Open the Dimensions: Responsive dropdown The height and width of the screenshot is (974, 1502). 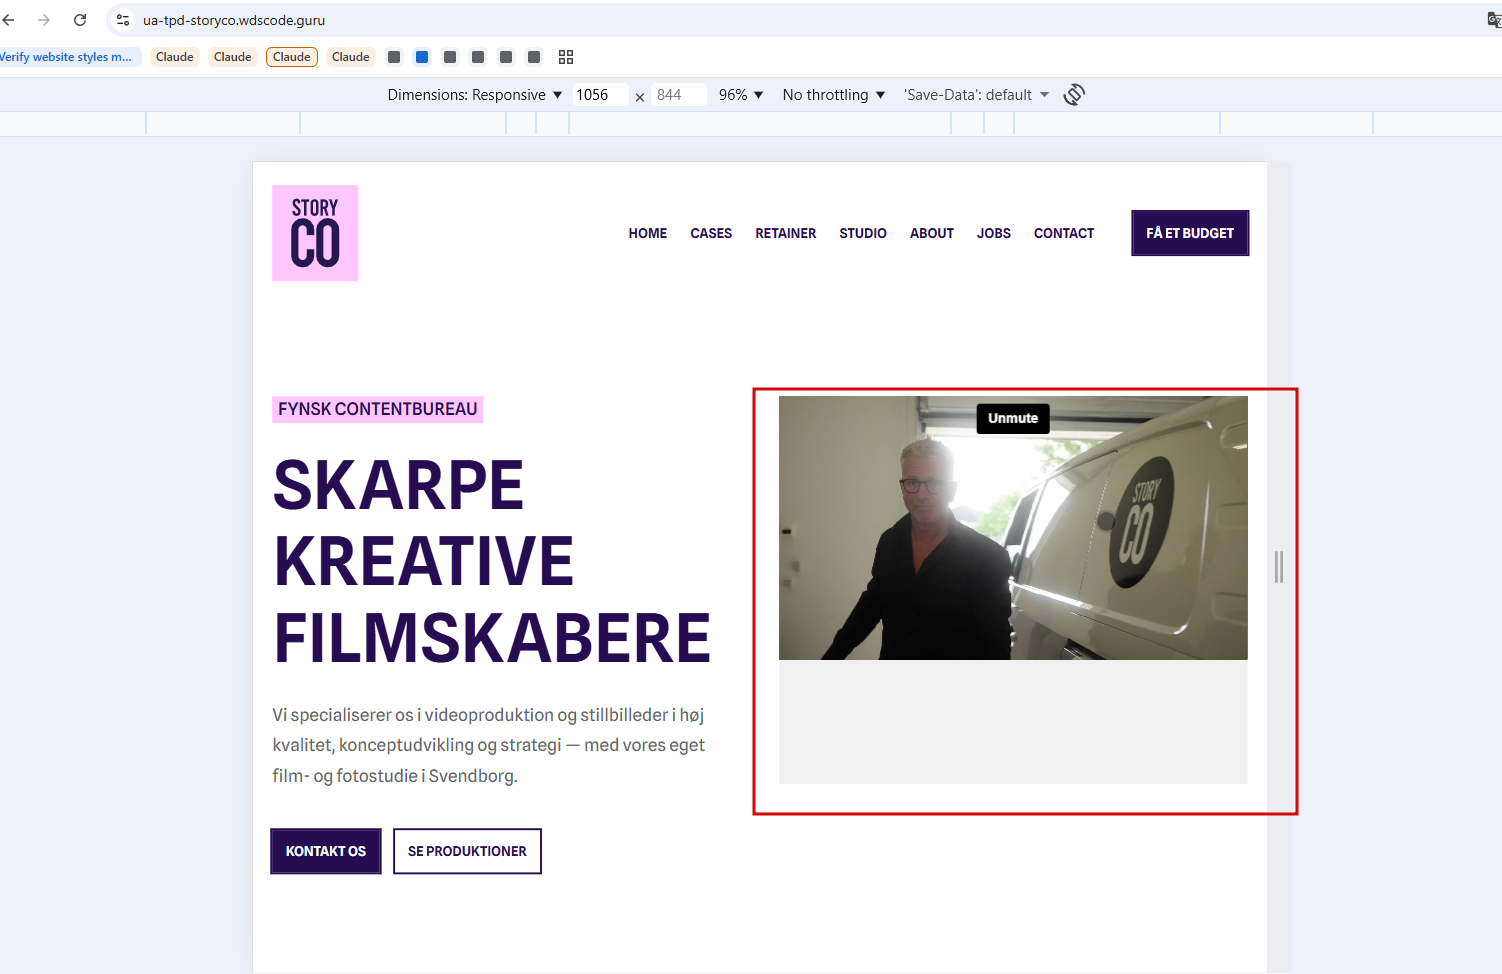click(475, 95)
